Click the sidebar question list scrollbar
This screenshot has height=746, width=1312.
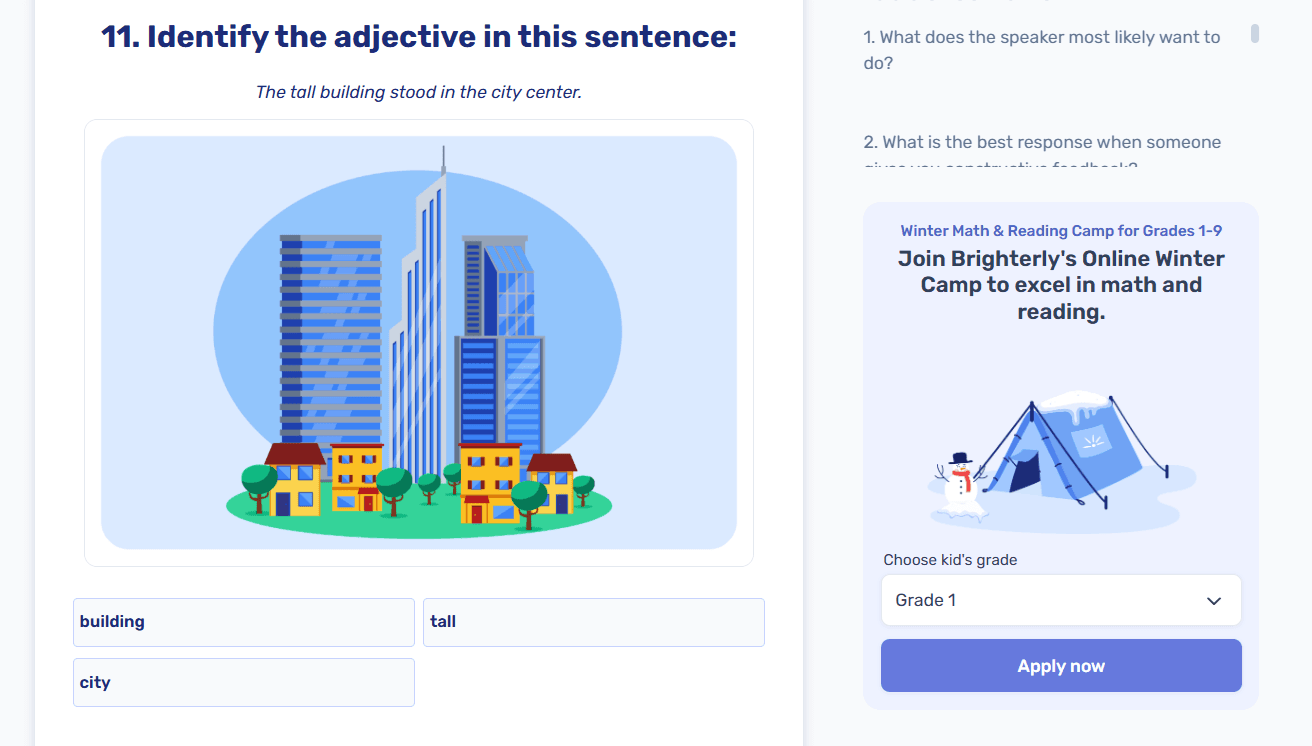(x=1255, y=34)
